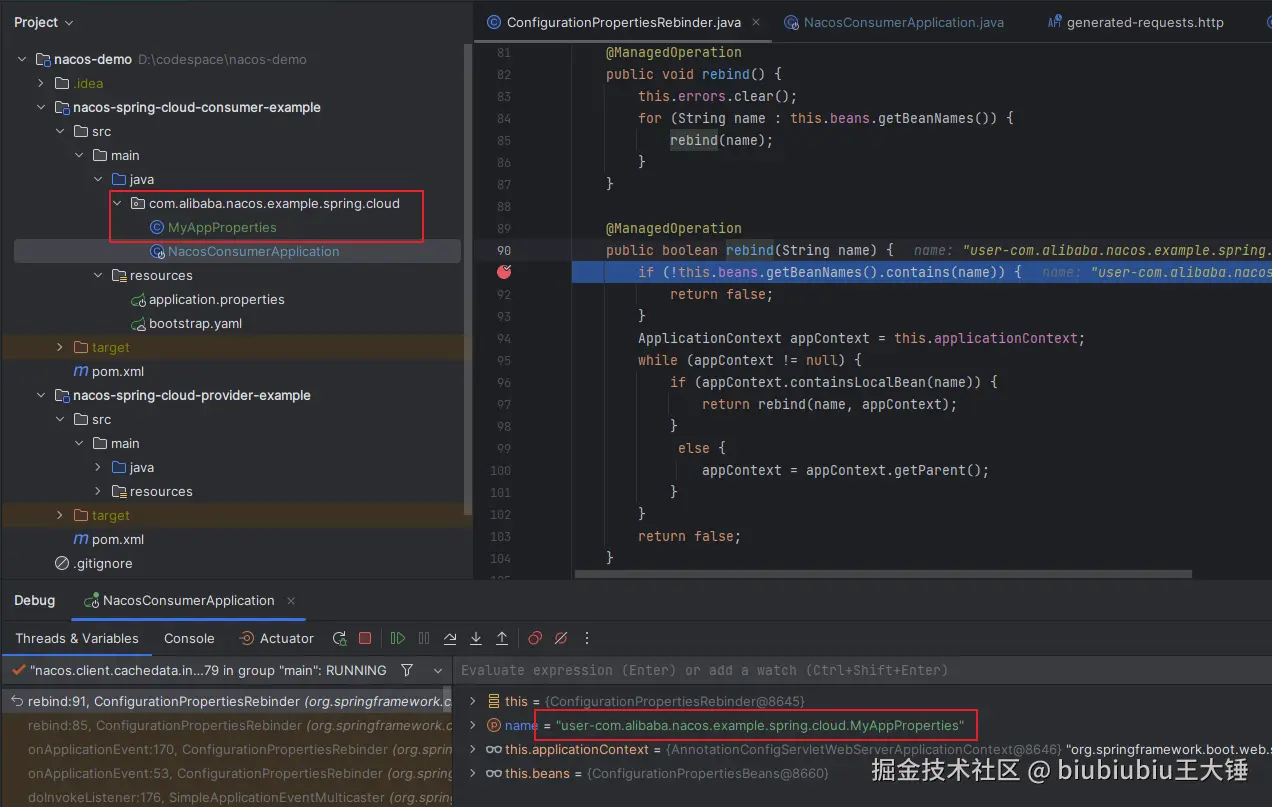This screenshot has width=1272, height=807.
Task: Click the bootstrap.yaml file icon
Action: (138, 323)
